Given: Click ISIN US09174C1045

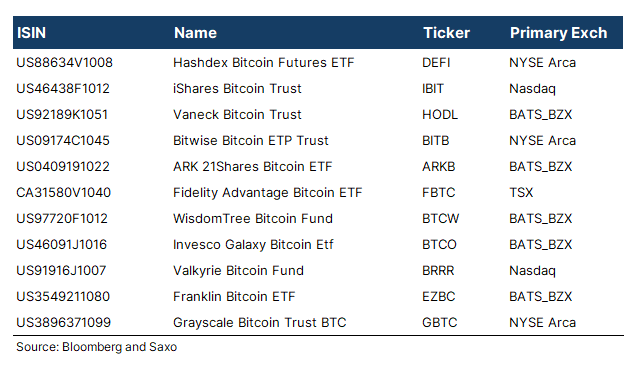Looking at the screenshot, I should 63,141.
